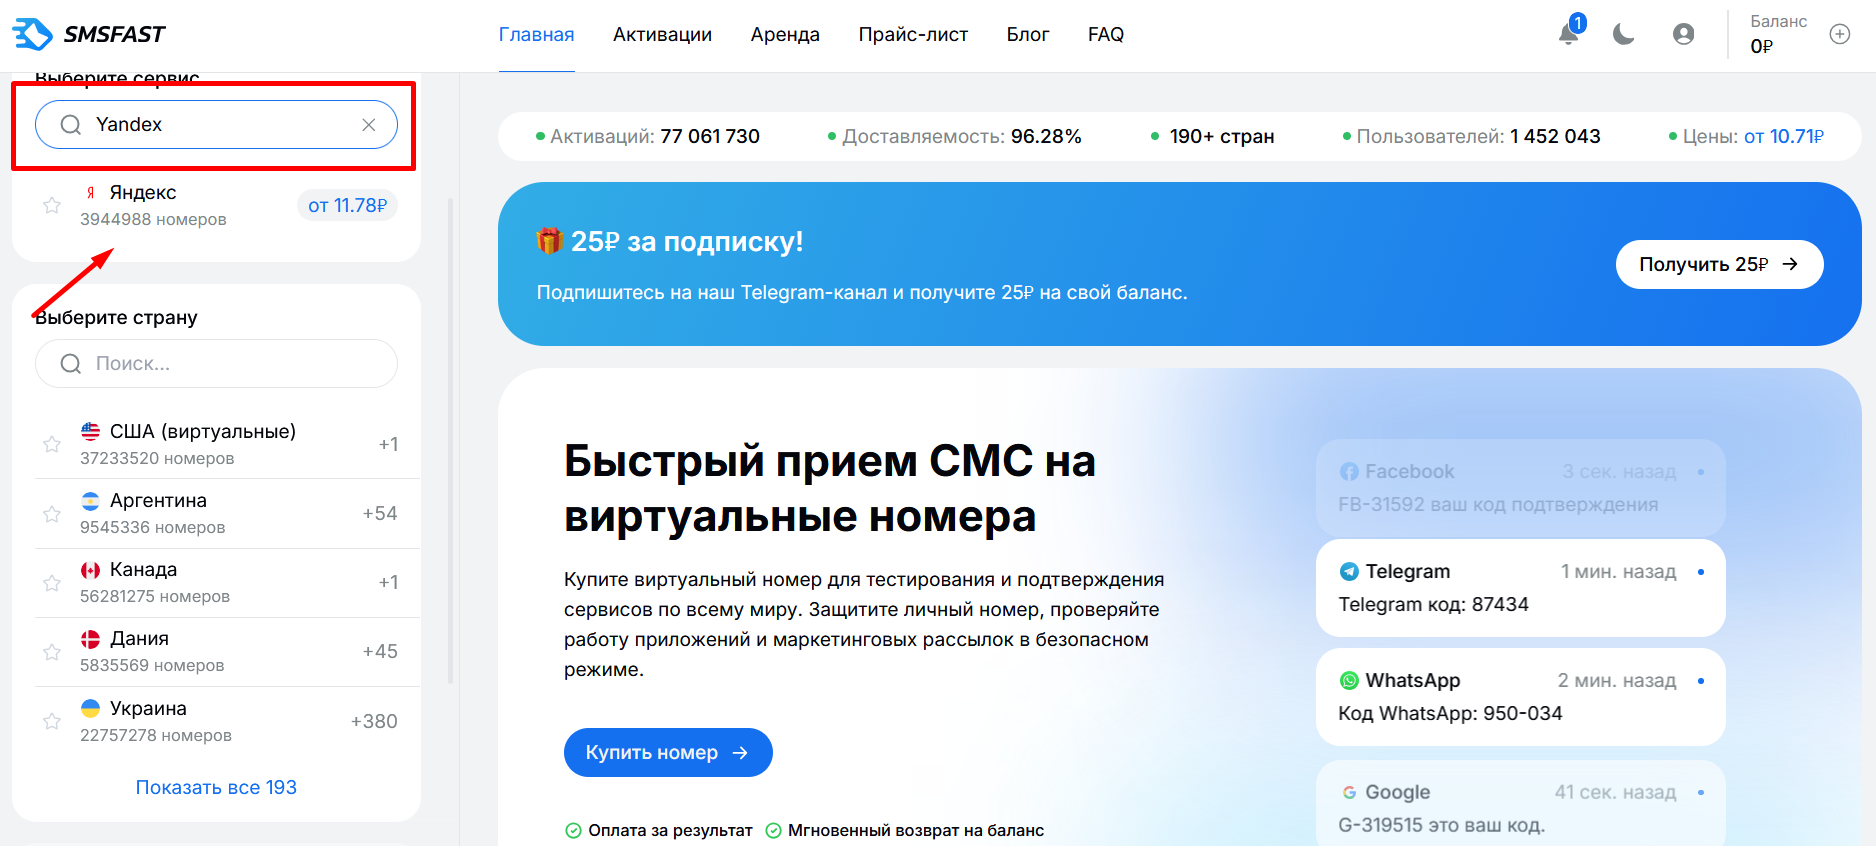Image resolution: width=1876 pixels, height=846 pixels.
Task: Star the Канада country
Action: 52,582
